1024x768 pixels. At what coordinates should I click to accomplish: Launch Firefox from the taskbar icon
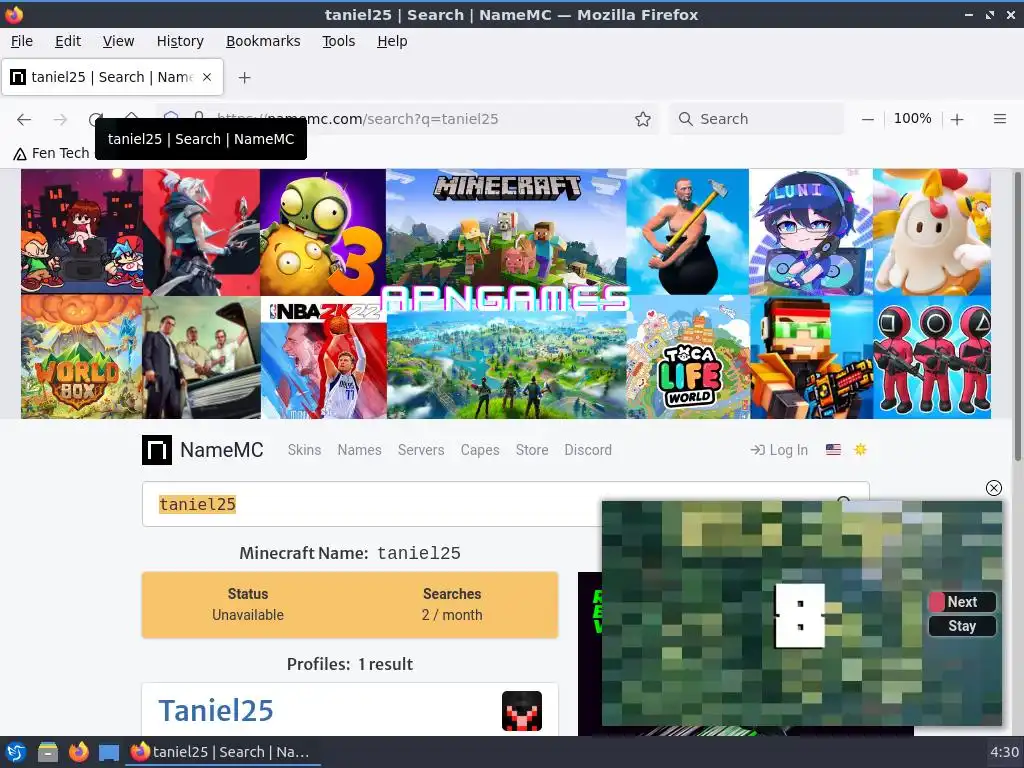(x=78, y=752)
